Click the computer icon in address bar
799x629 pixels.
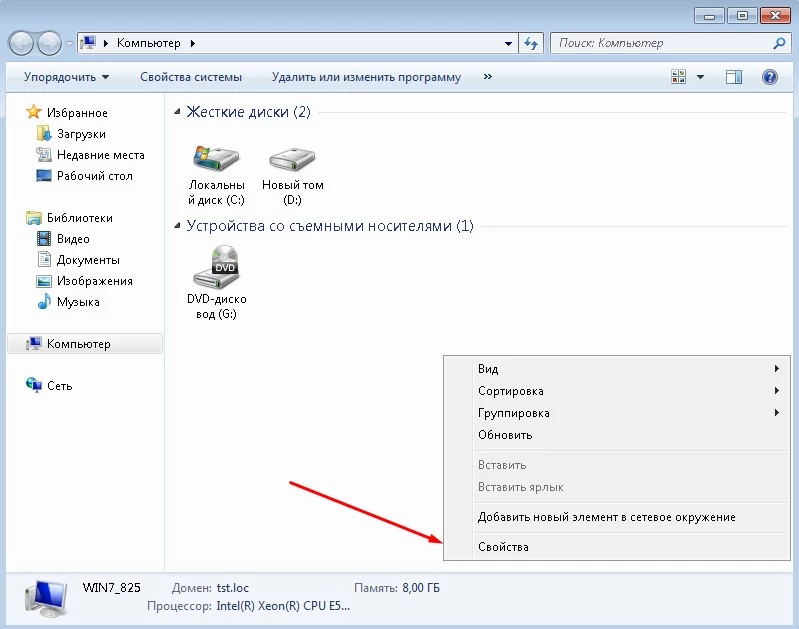(x=89, y=43)
